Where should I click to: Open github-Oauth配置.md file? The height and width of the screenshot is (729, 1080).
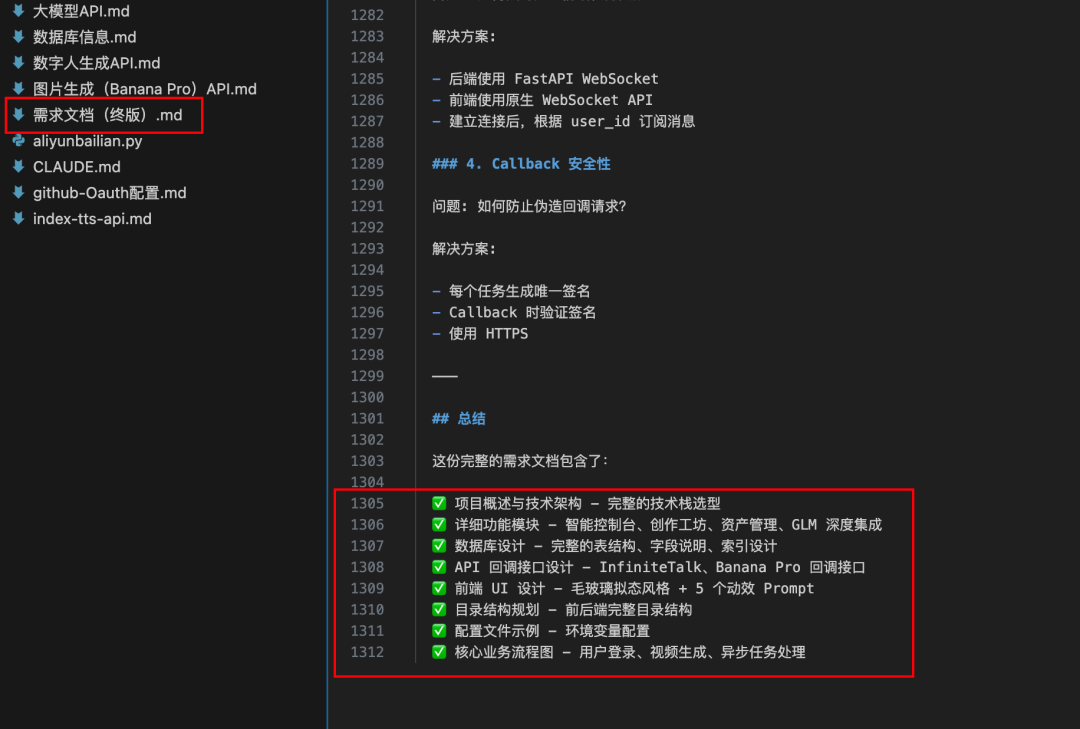click(x=110, y=192)
